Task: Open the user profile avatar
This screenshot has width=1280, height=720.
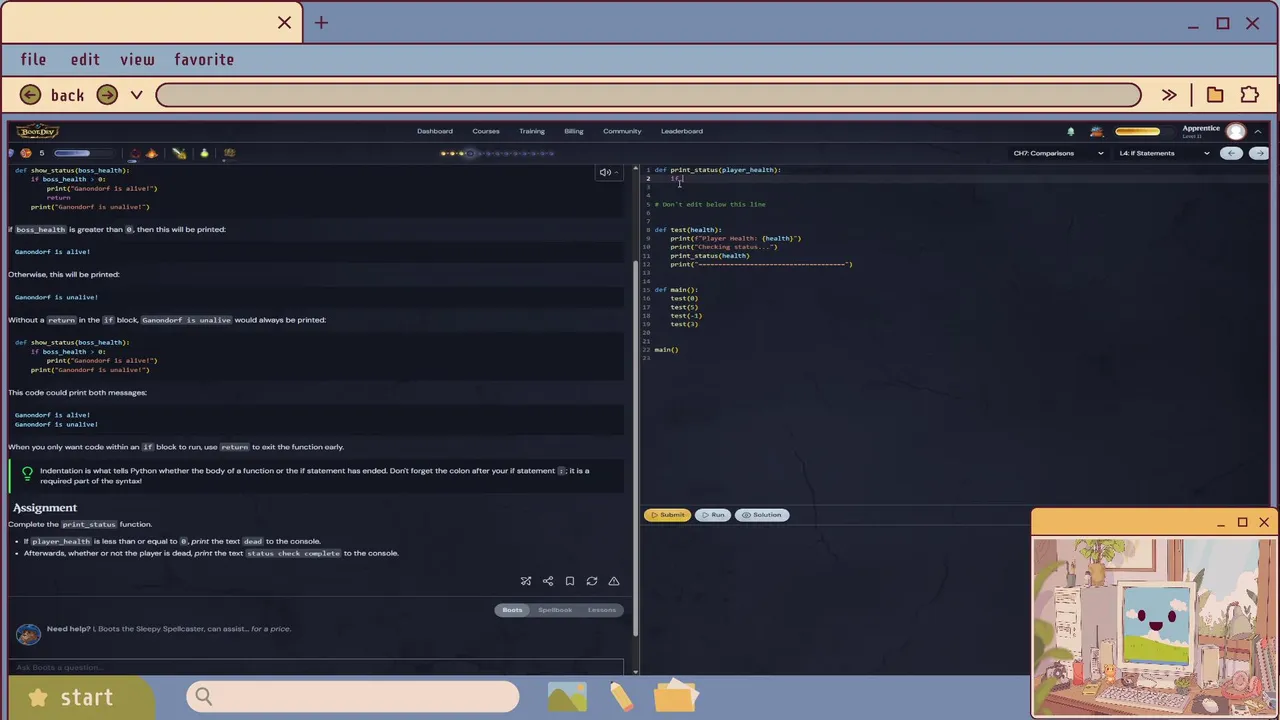Action: 1236,131
